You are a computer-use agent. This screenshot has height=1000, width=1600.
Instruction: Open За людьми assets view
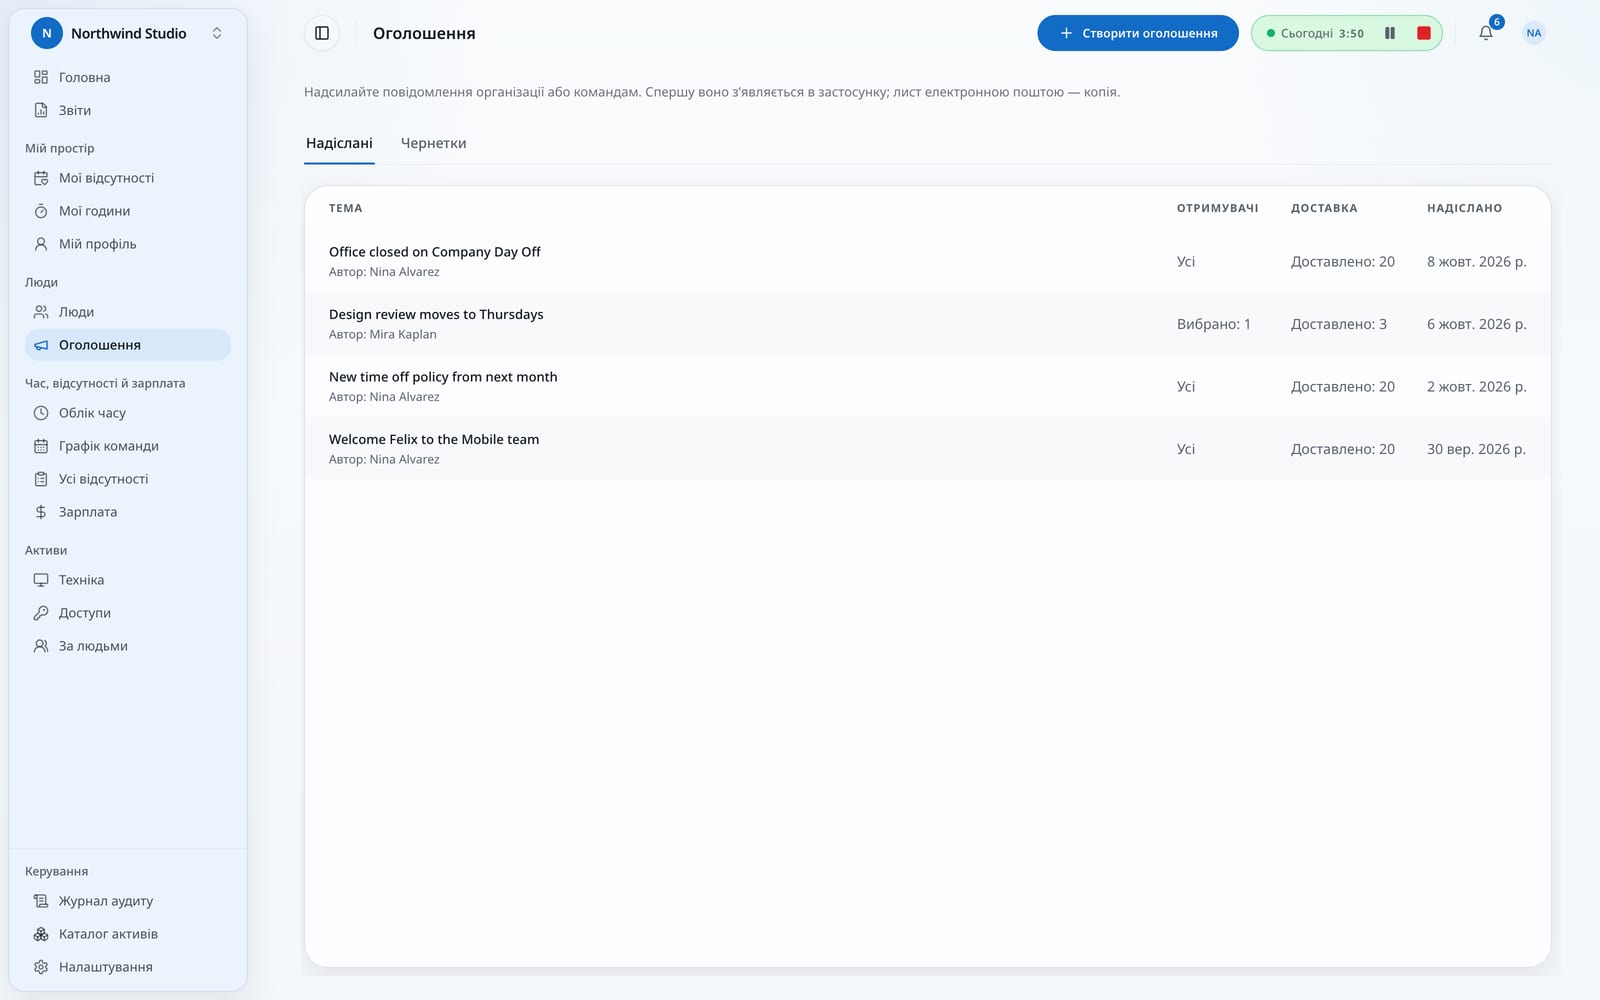pyautogui.click(x=128, y=646)
